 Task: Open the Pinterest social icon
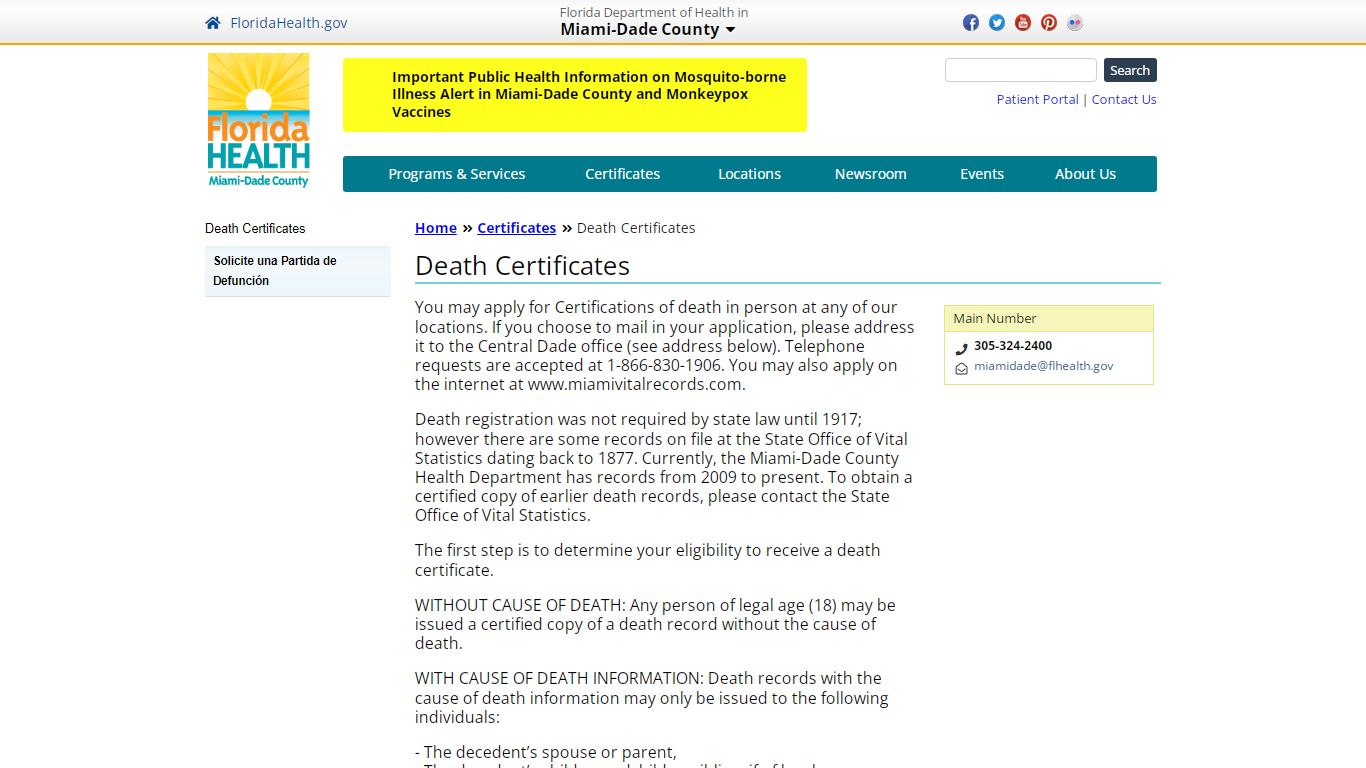tap(1049, 23)
